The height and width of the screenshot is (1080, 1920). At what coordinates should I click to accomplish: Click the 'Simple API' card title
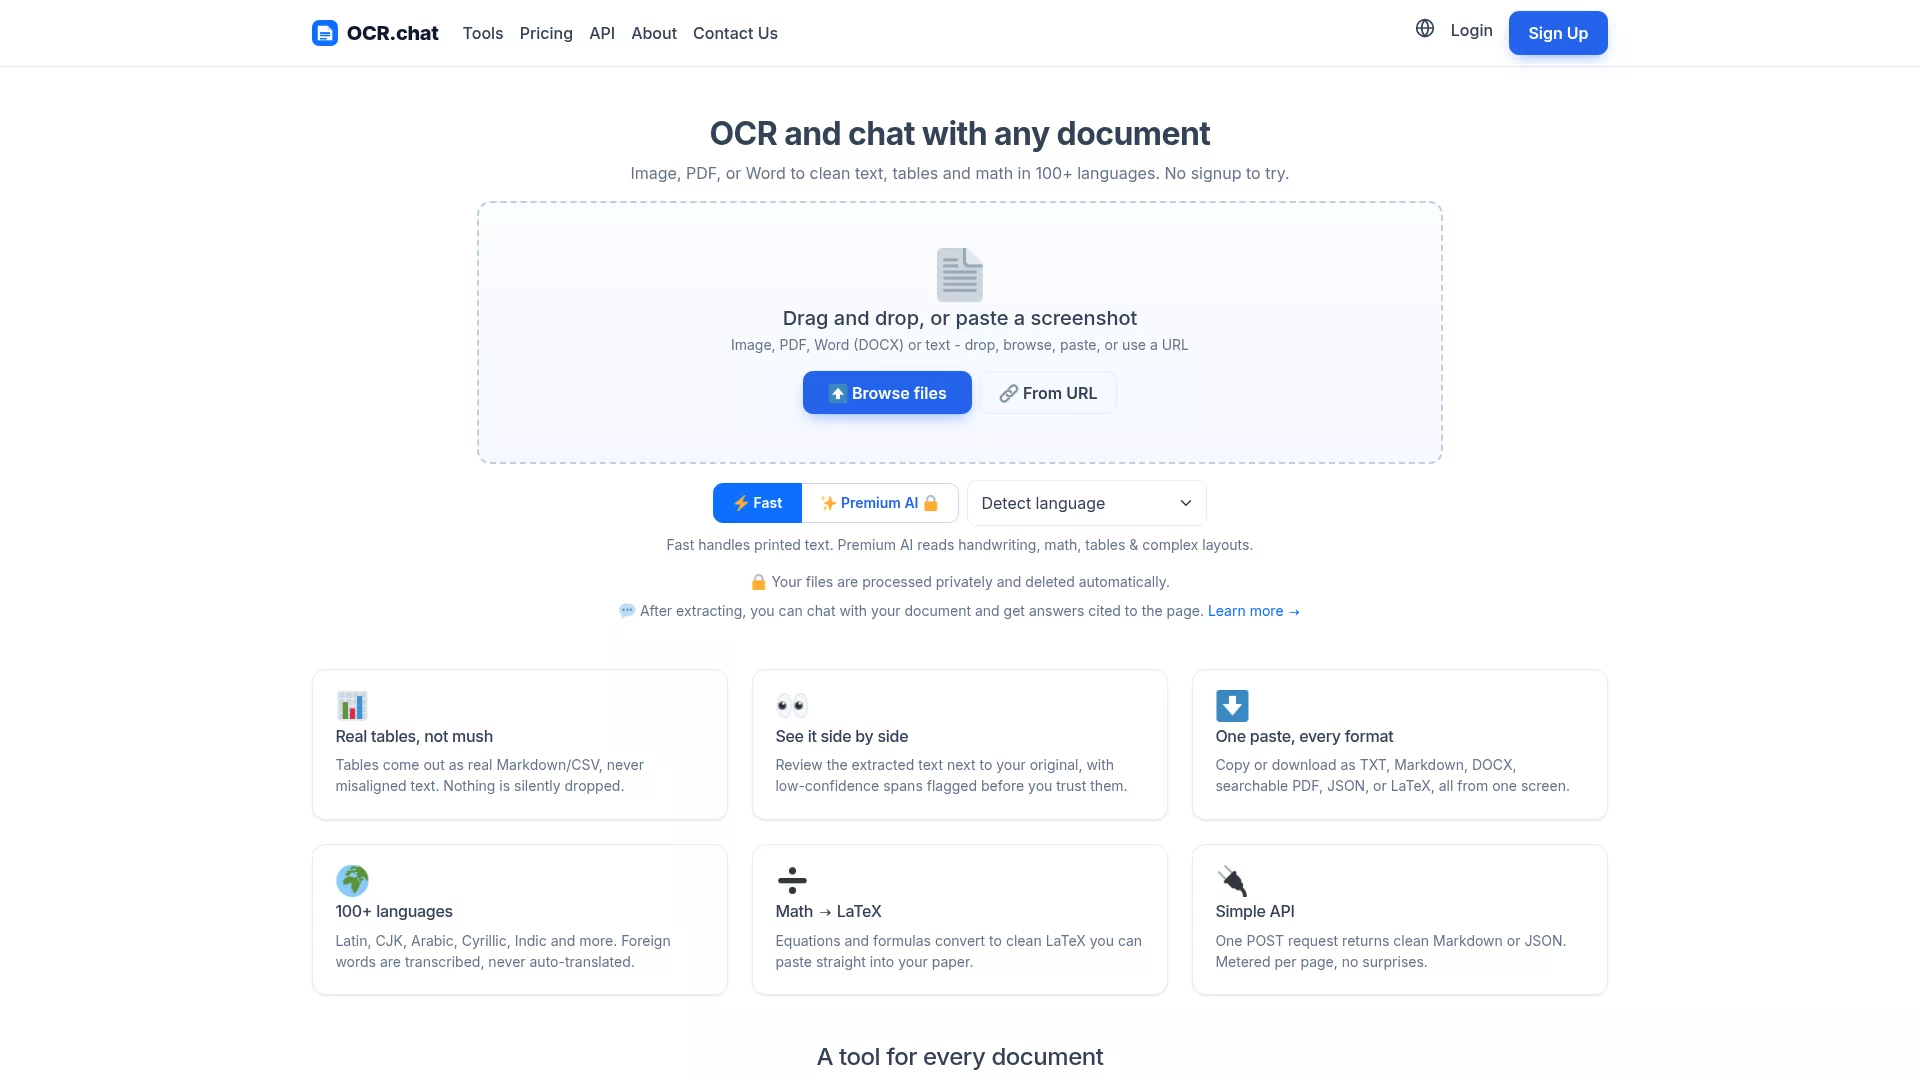pos(1255,911)
